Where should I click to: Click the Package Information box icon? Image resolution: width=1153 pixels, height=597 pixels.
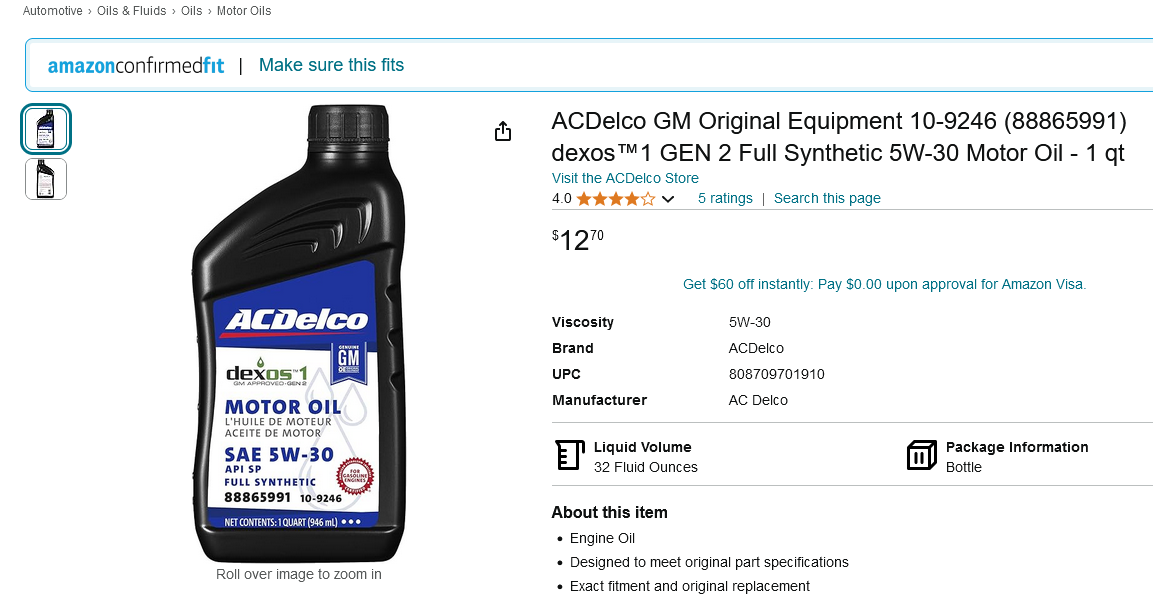(x=921, y=456)
